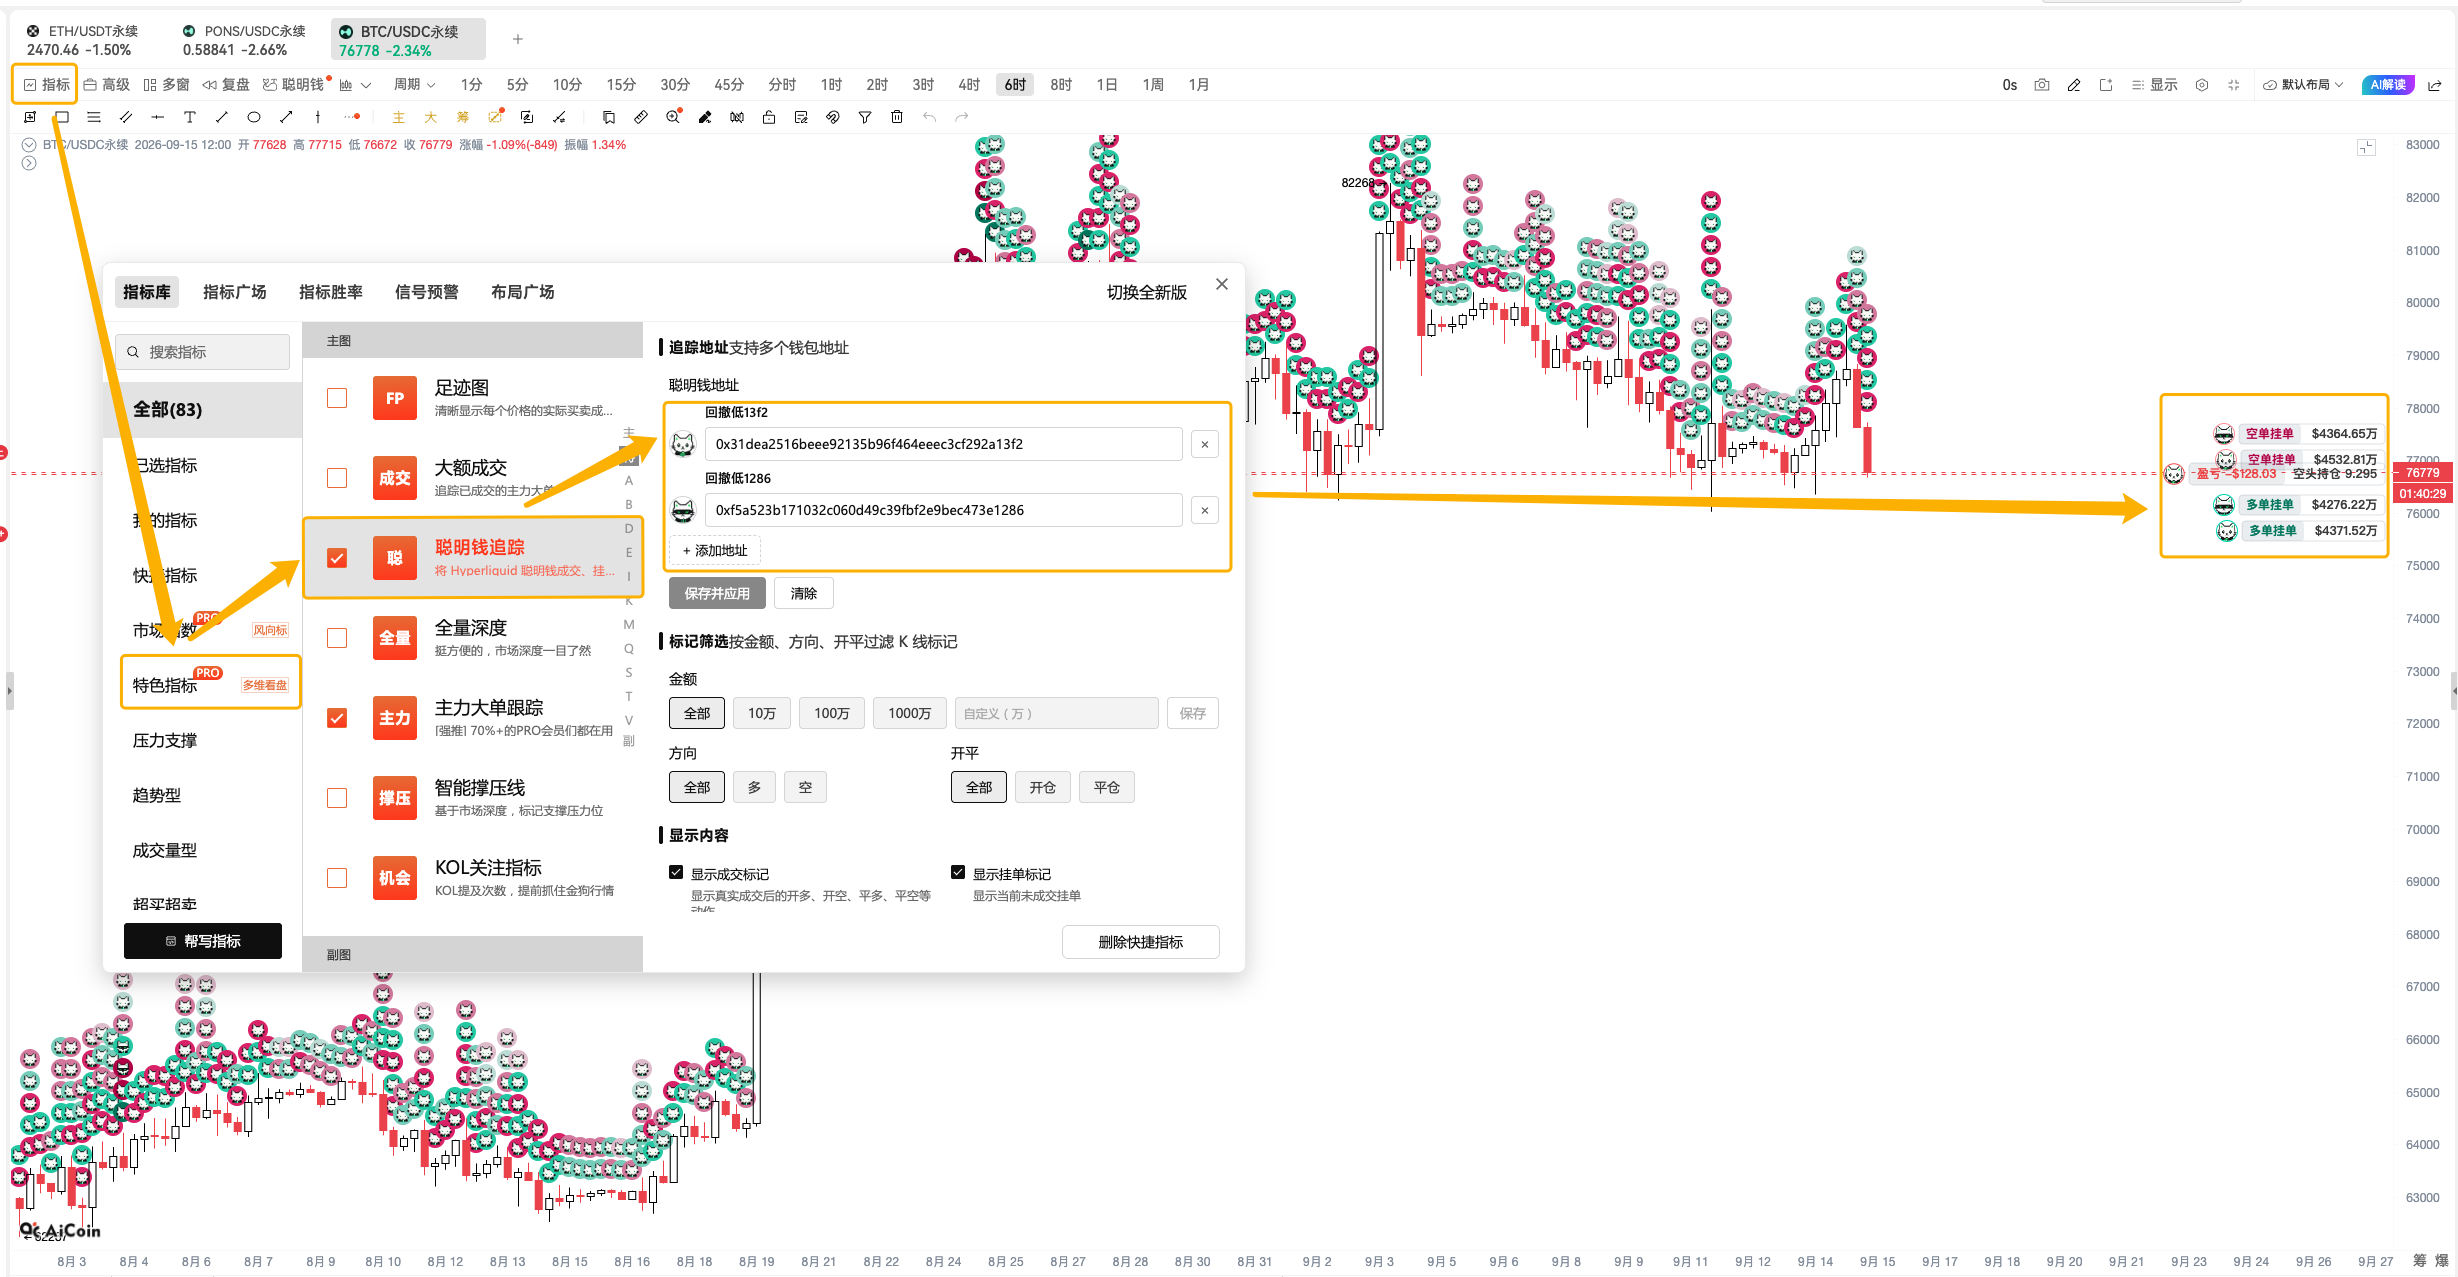Open the hexagon settings icon
This screenshot has width=2458, height=1277.
2201,85
